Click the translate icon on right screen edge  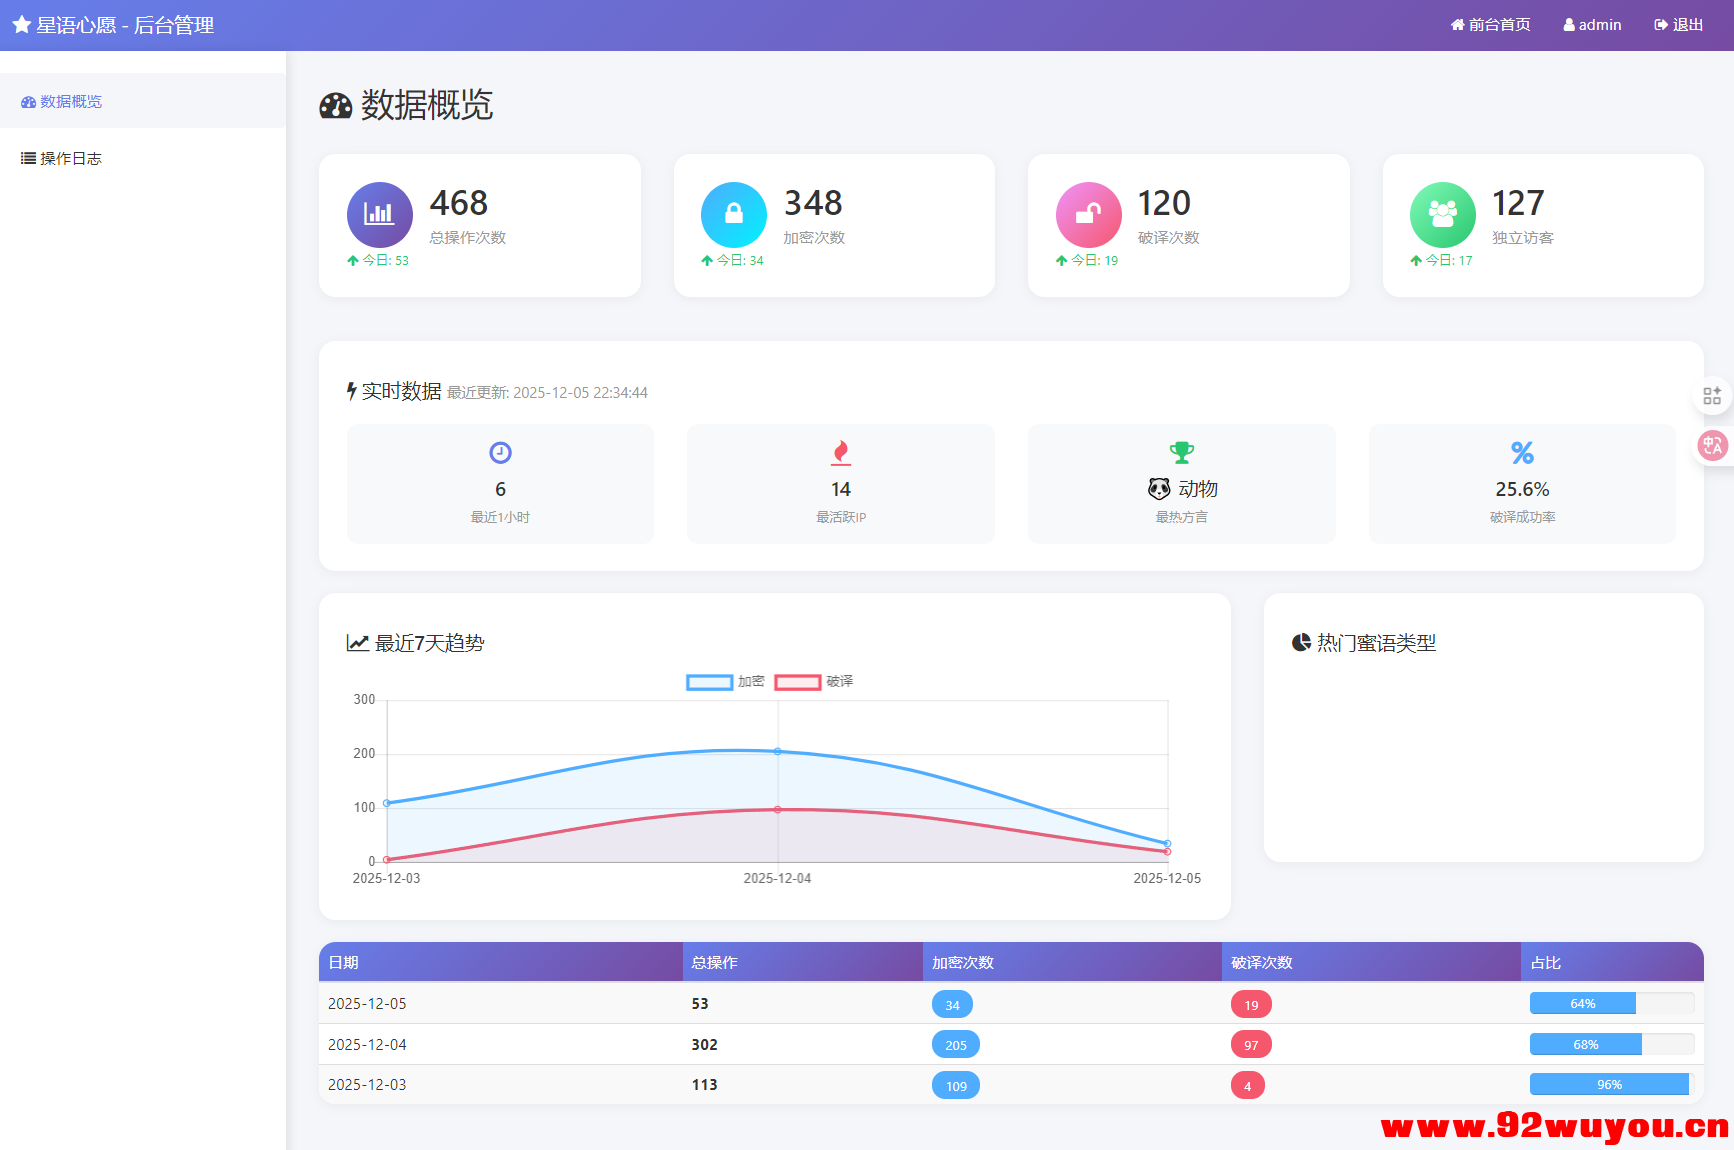coord(1712,445)
